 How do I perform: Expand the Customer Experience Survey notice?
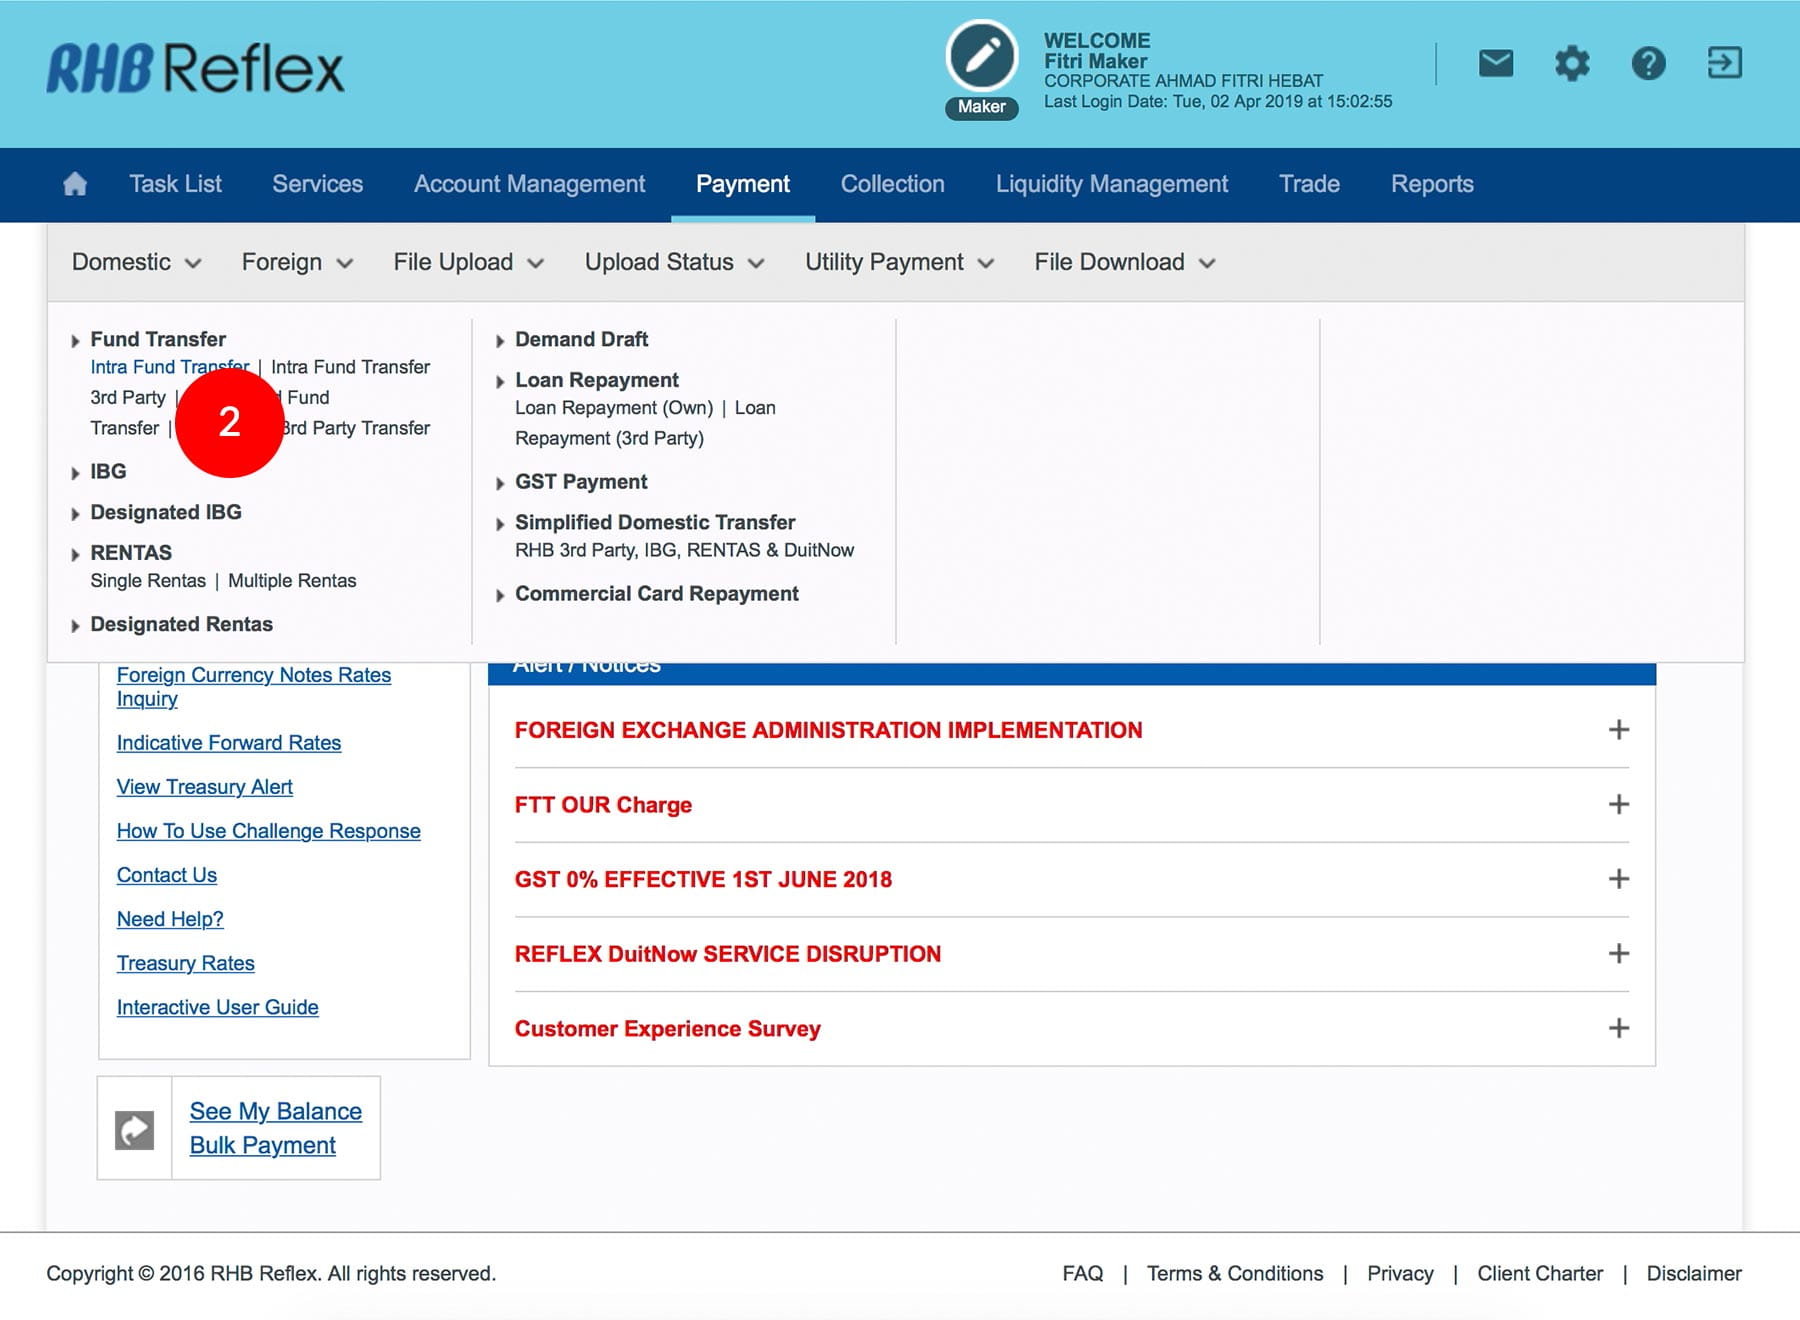coord(1618,1028)
